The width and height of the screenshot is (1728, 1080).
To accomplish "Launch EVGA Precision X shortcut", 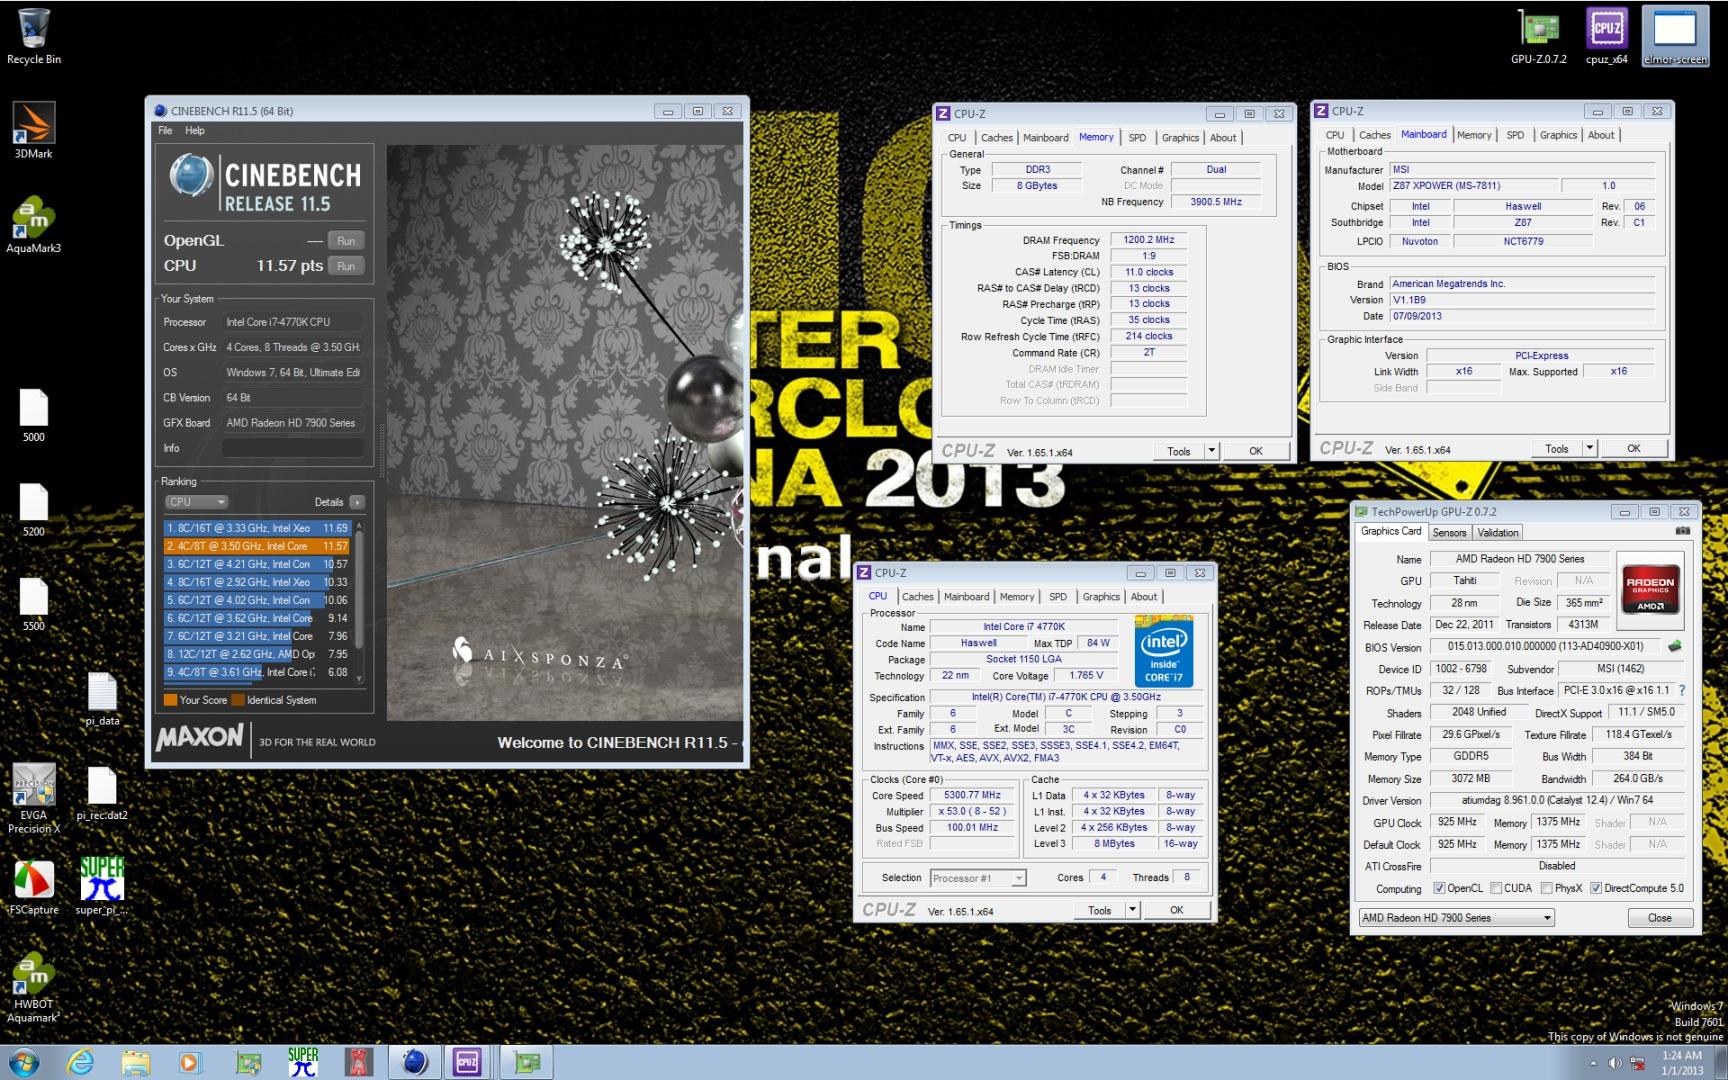I will click(x=33, y=799).
